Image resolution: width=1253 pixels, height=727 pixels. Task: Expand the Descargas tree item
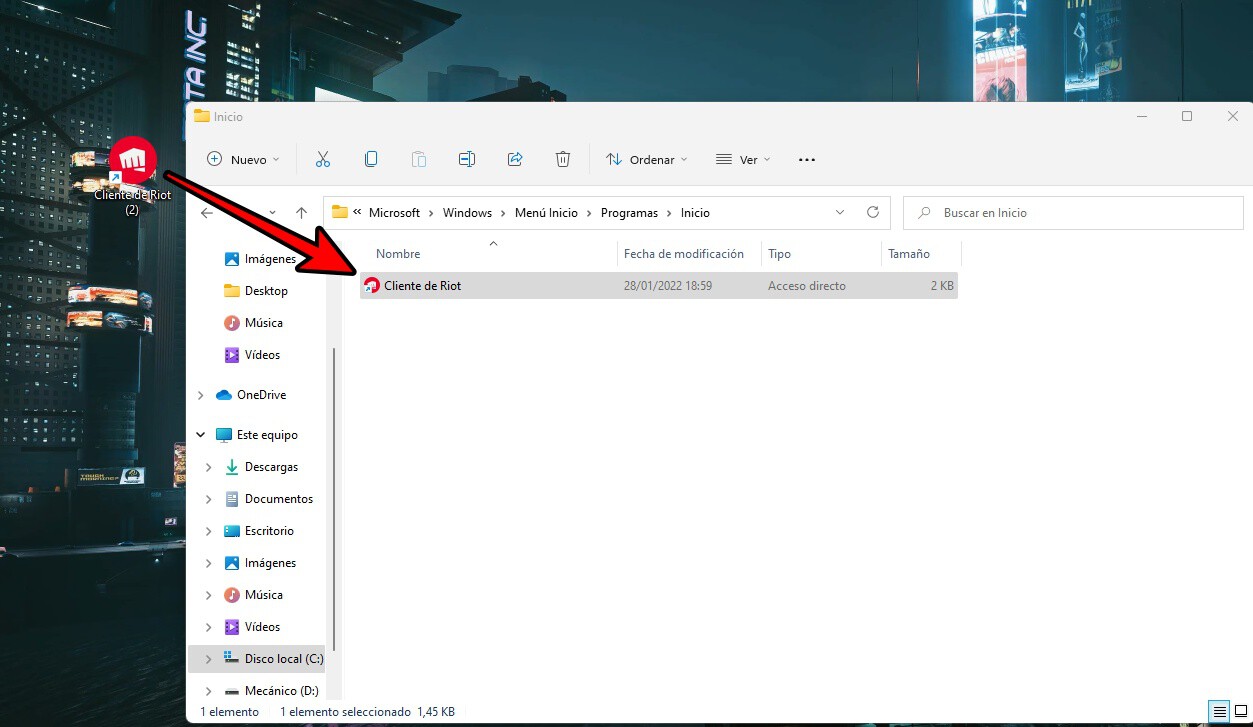click(x=208, y=467)
